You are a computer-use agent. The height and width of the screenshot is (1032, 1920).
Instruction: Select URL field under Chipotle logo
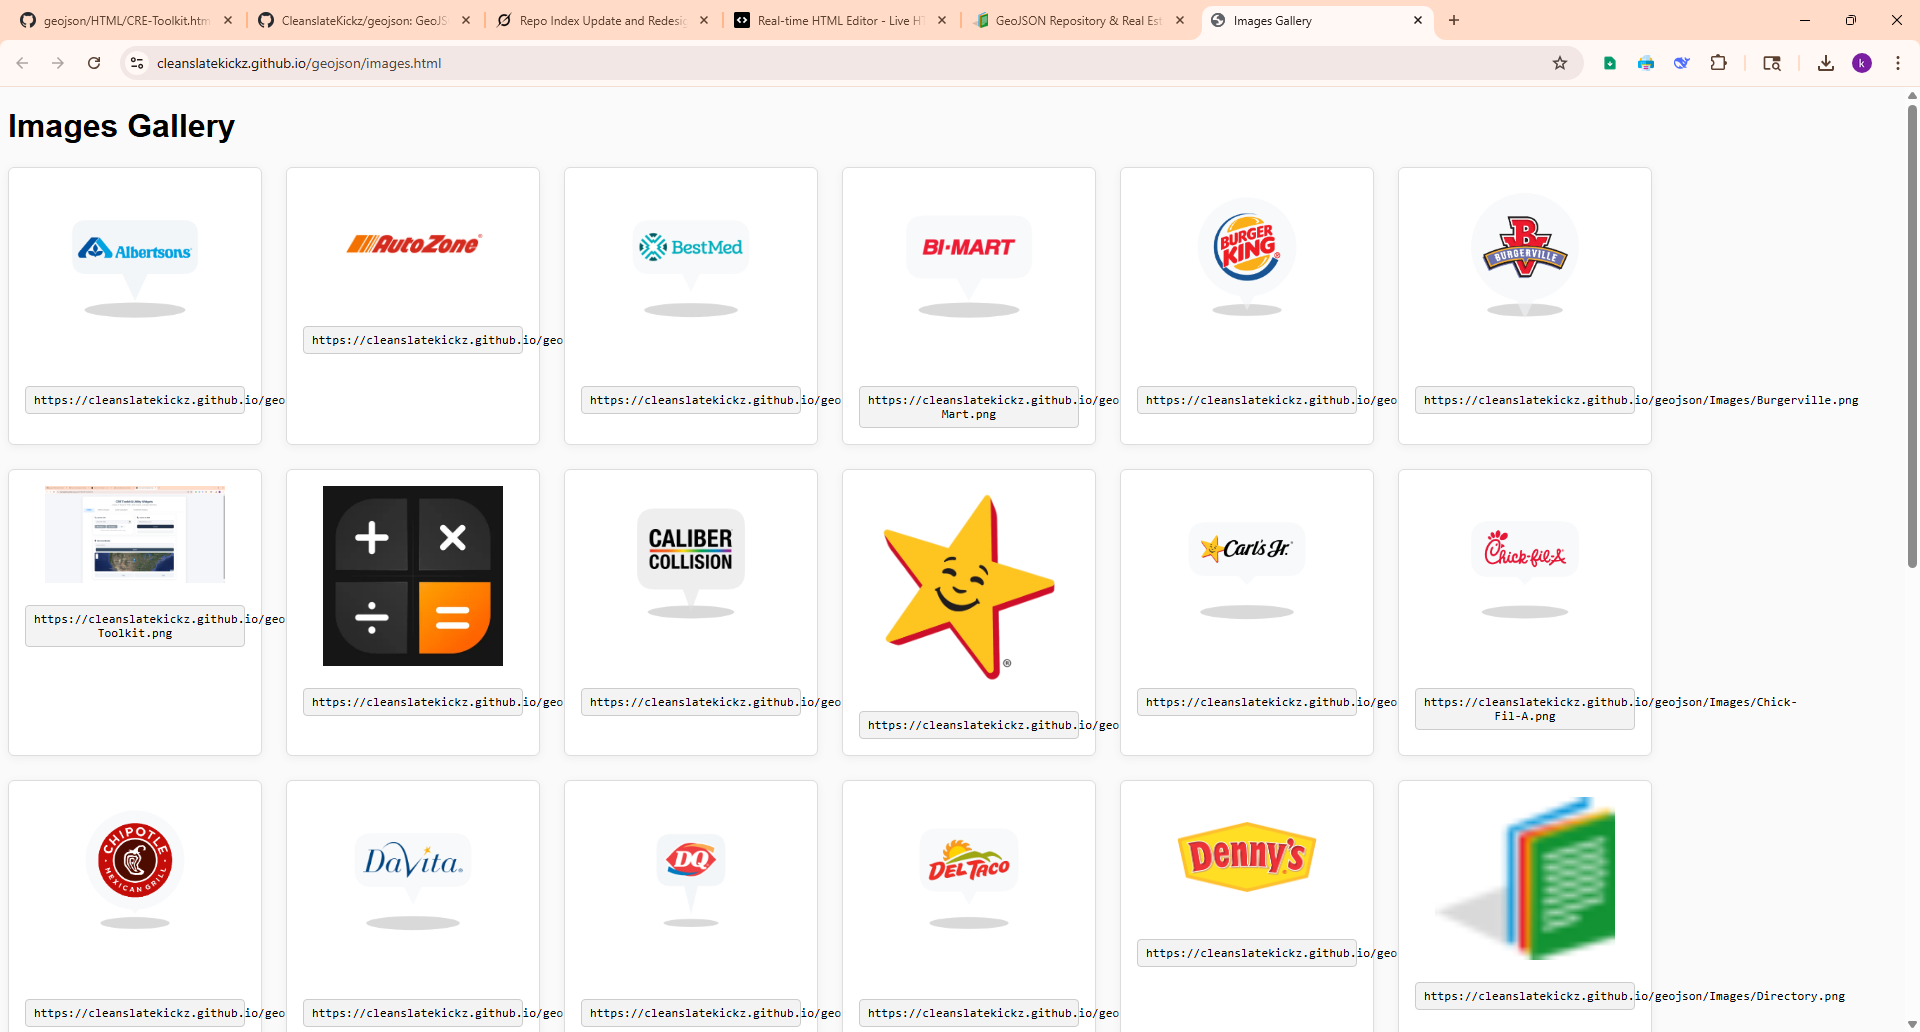[135, 1013]
